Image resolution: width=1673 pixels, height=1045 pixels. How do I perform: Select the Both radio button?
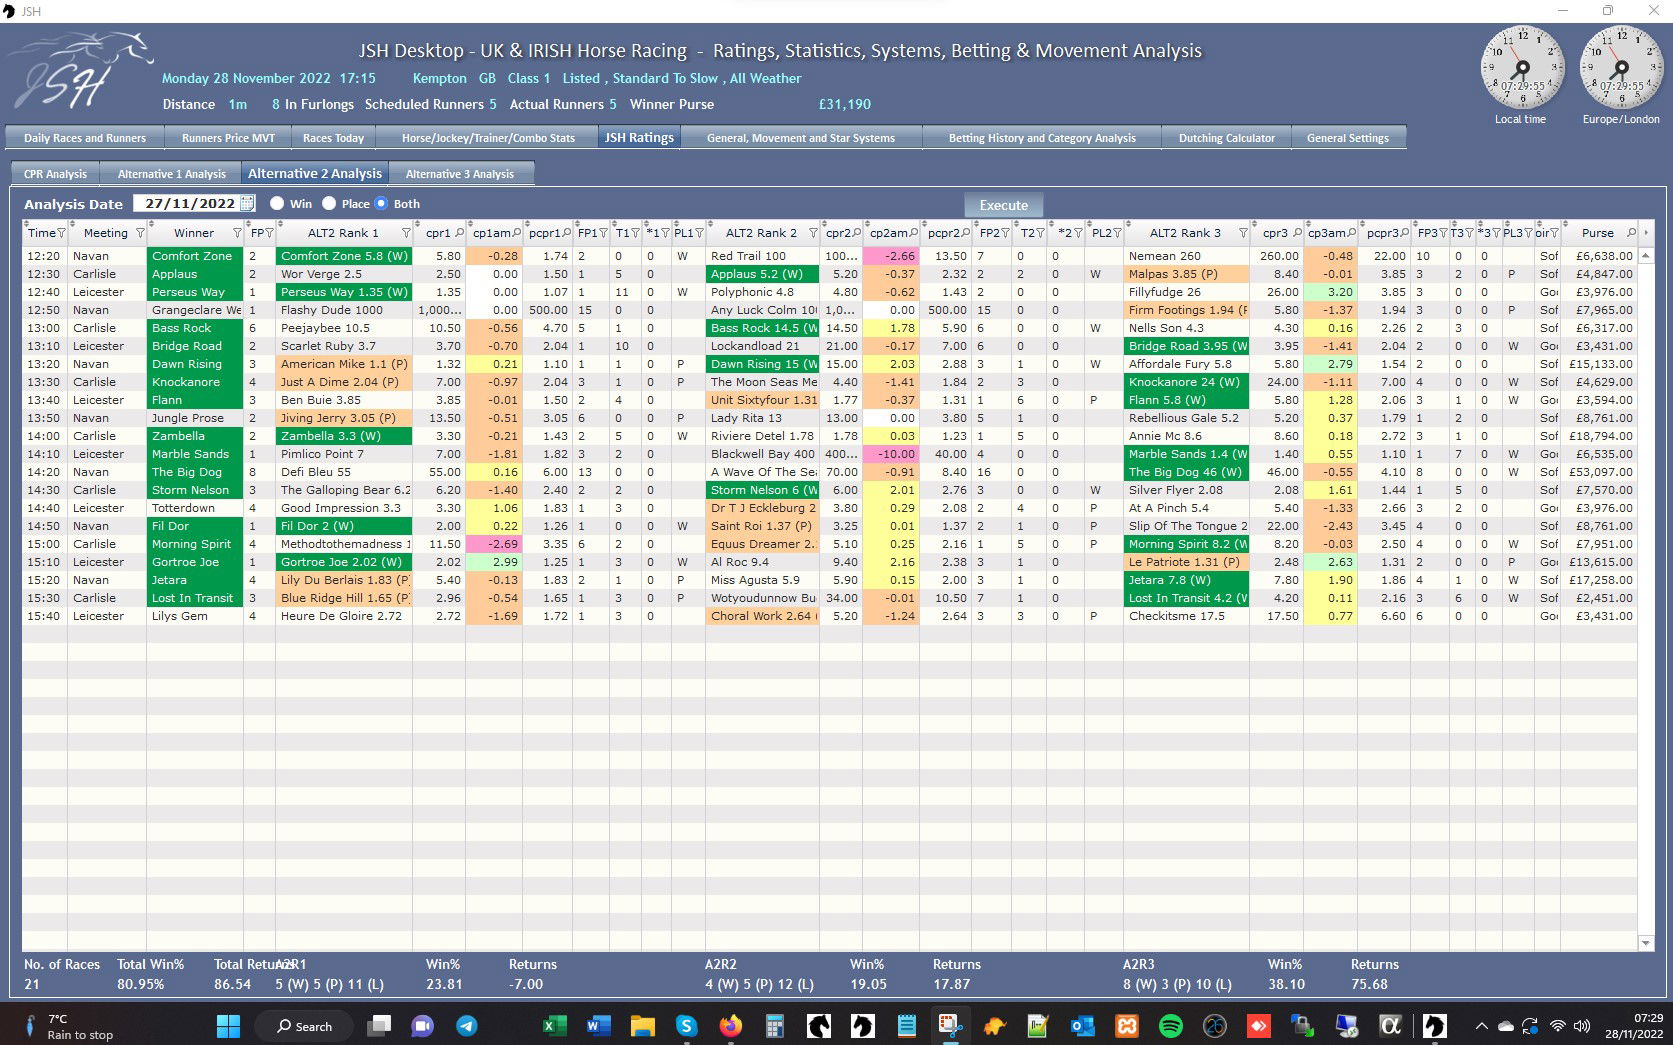click(x=381, y=203)
